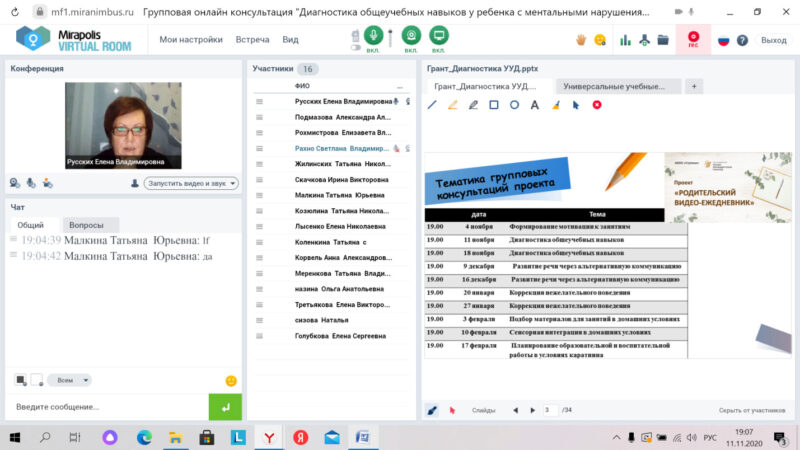Open the Мои настройки menu
This screenshot has height=450, width=800.
191,40
